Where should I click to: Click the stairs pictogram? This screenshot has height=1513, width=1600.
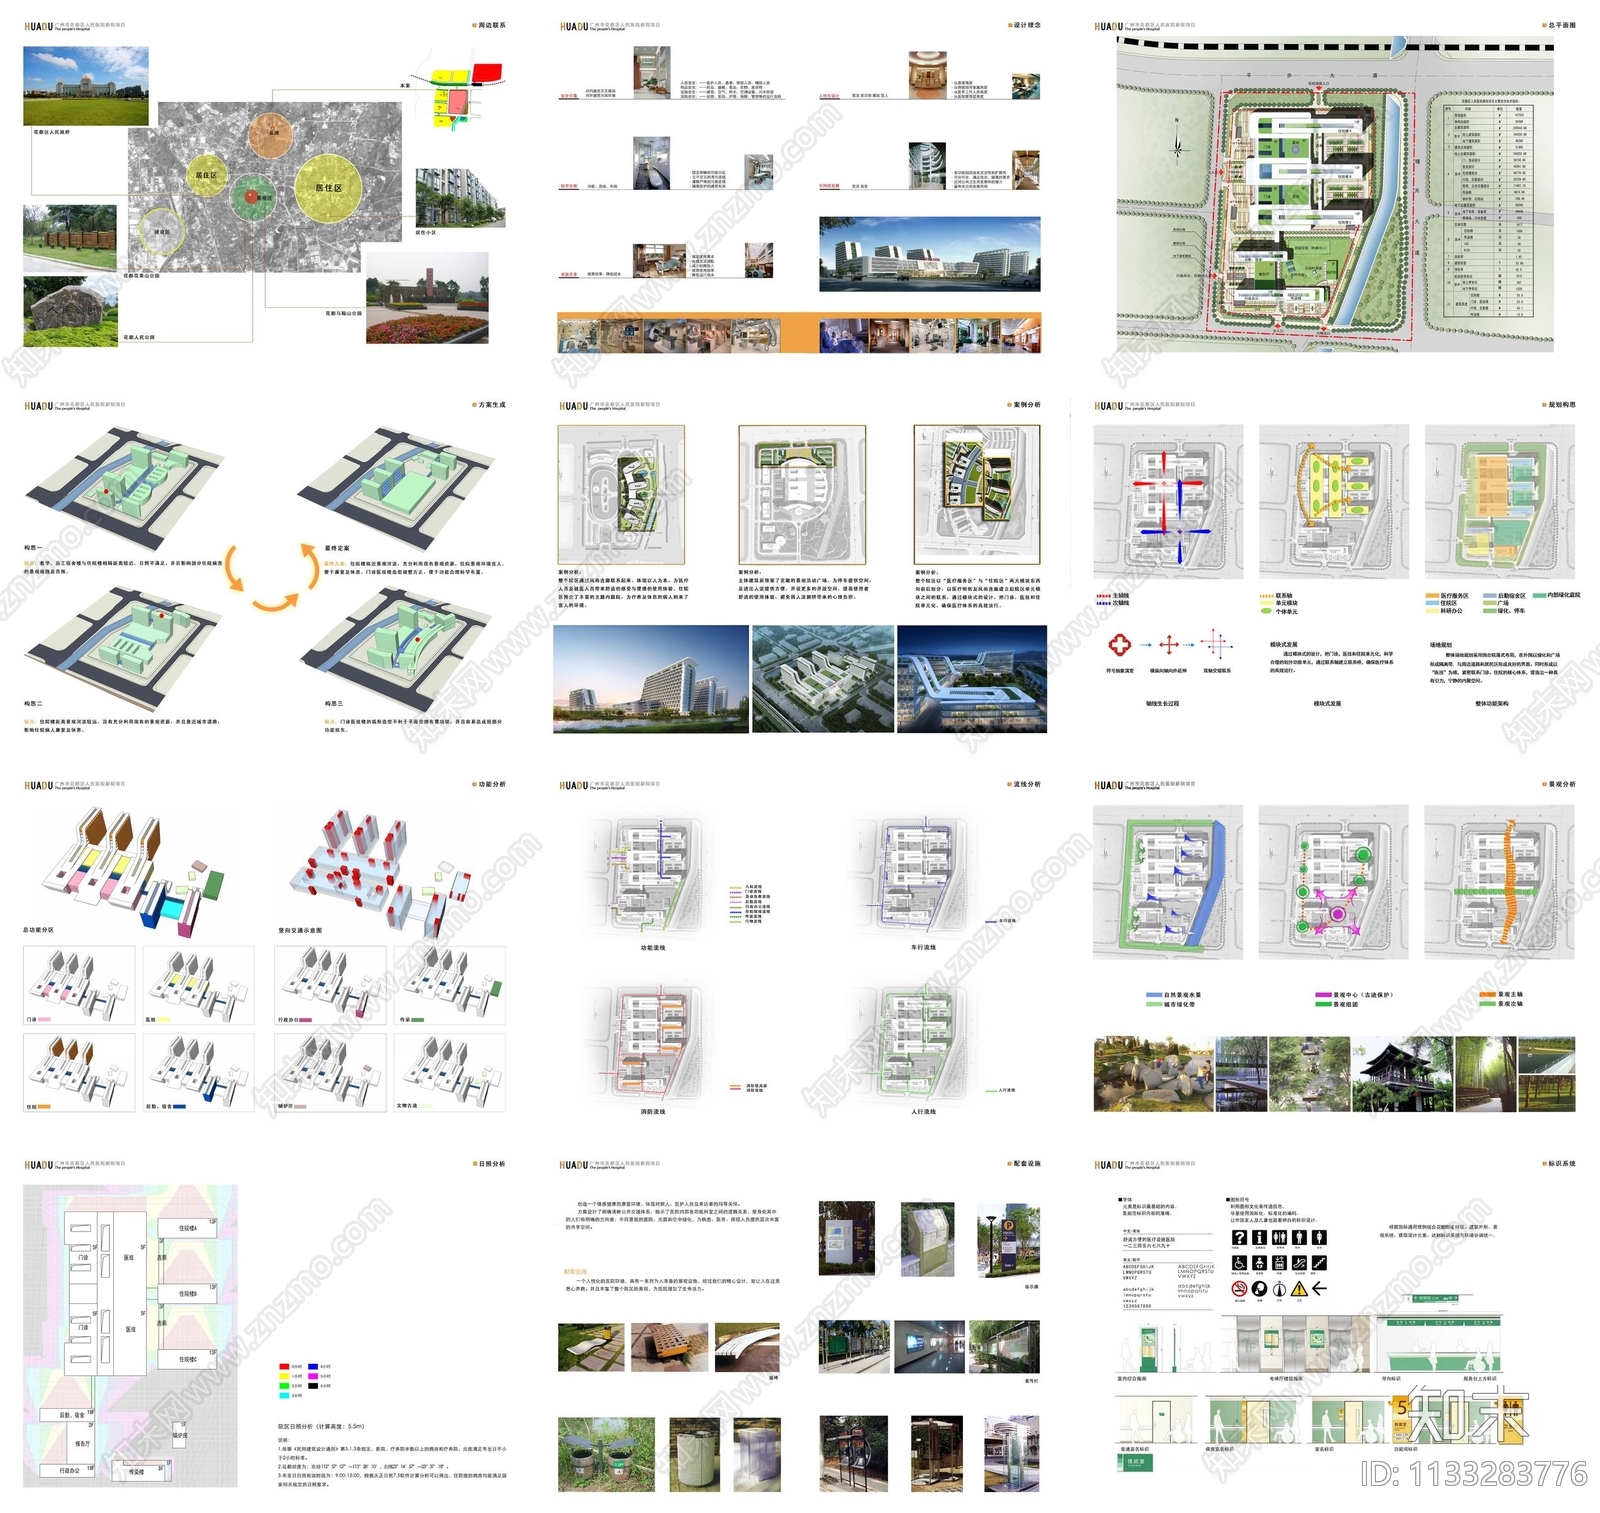(1319, 1263)
